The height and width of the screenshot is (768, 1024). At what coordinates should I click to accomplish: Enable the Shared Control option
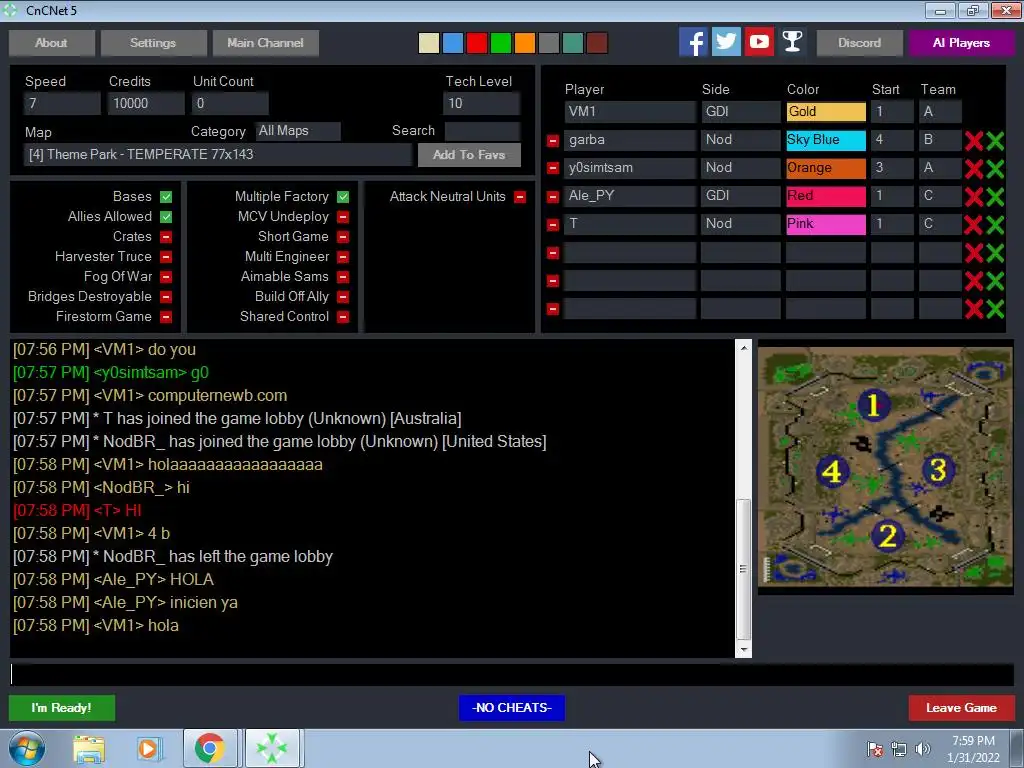[343, 317]
